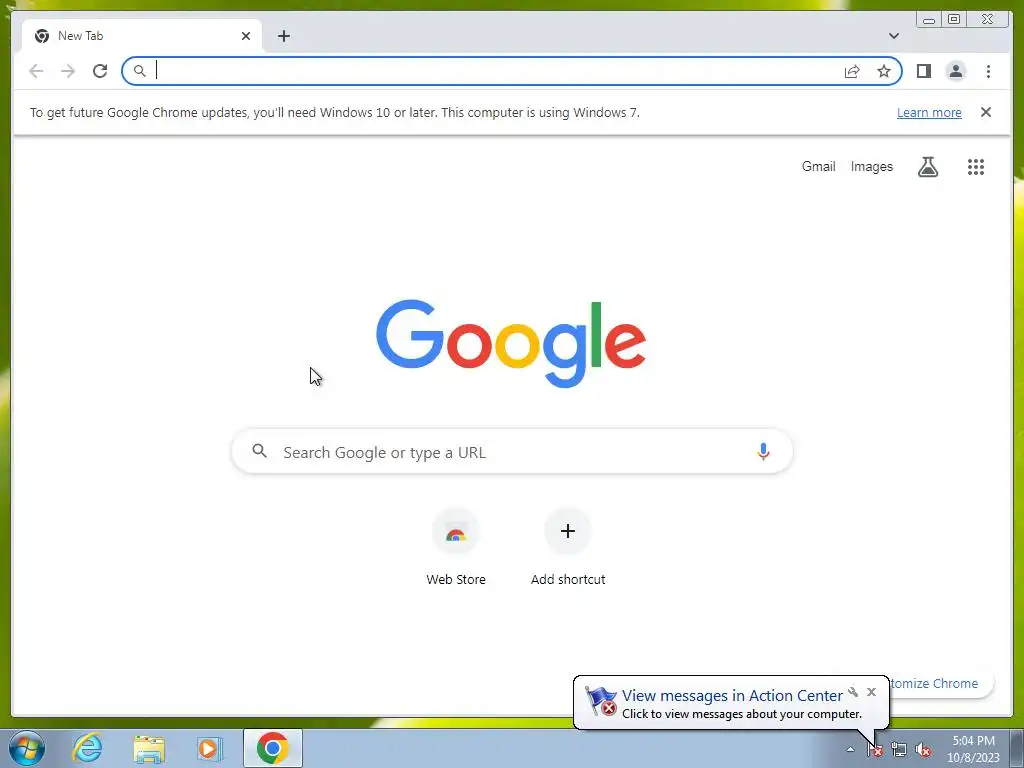Click the Search Google or type a URL box
The height and width of the screenshot is (768, 1024).
[x=512, y=452]
